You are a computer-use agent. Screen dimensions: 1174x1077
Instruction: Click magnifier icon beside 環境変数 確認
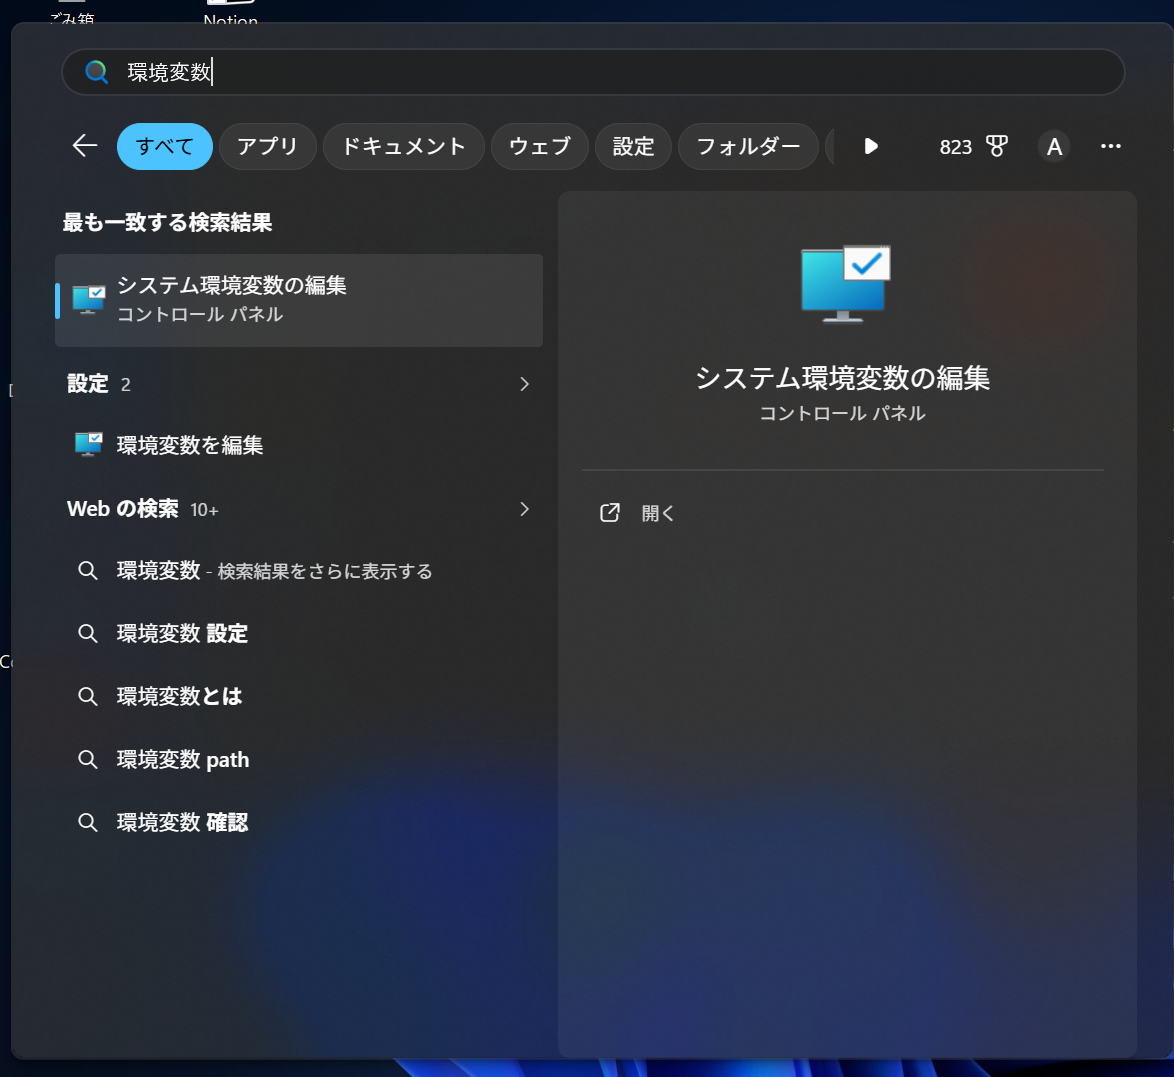88,822
